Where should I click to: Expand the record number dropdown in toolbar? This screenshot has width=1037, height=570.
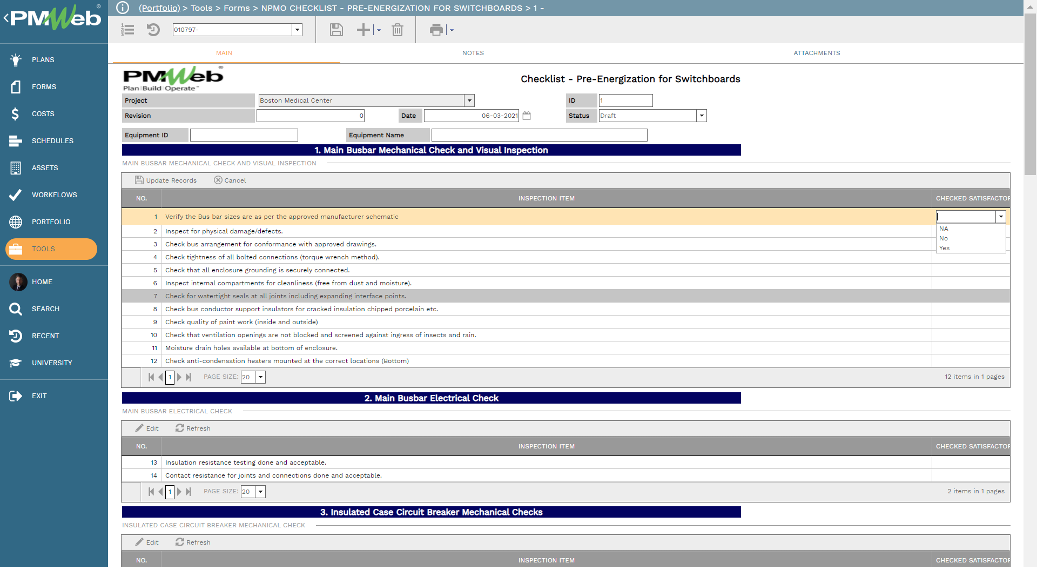point(297,30)
